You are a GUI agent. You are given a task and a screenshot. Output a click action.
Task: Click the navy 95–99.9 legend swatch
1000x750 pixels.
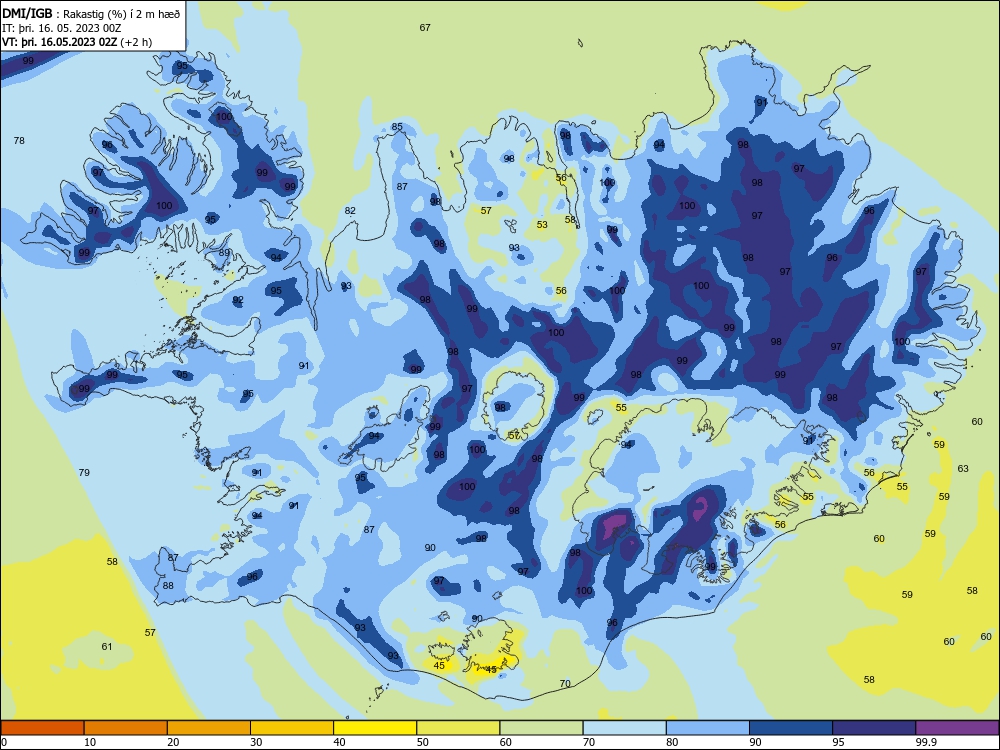point(874,728)
